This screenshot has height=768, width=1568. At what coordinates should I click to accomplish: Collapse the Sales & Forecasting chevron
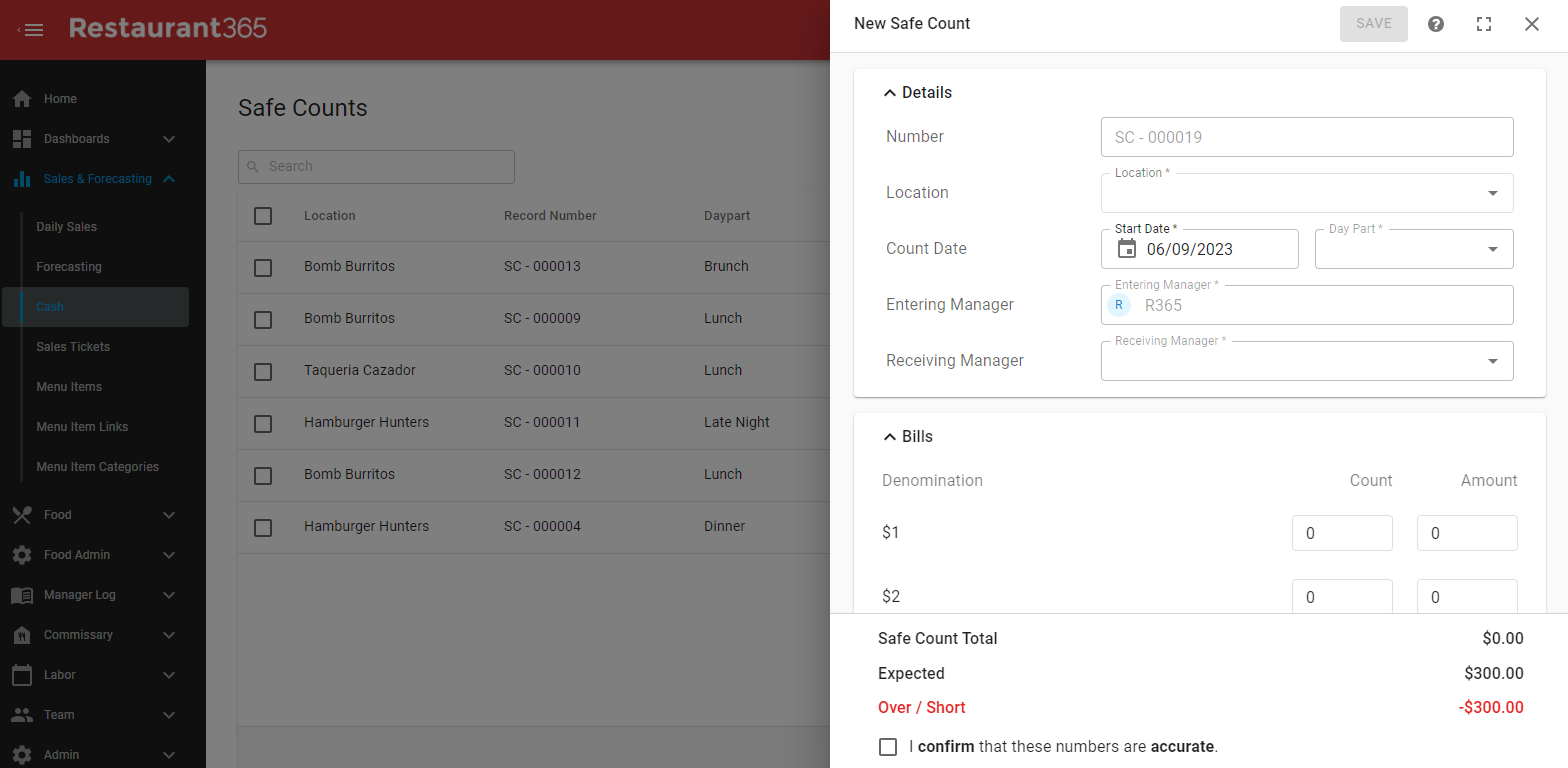coord(169,179)
